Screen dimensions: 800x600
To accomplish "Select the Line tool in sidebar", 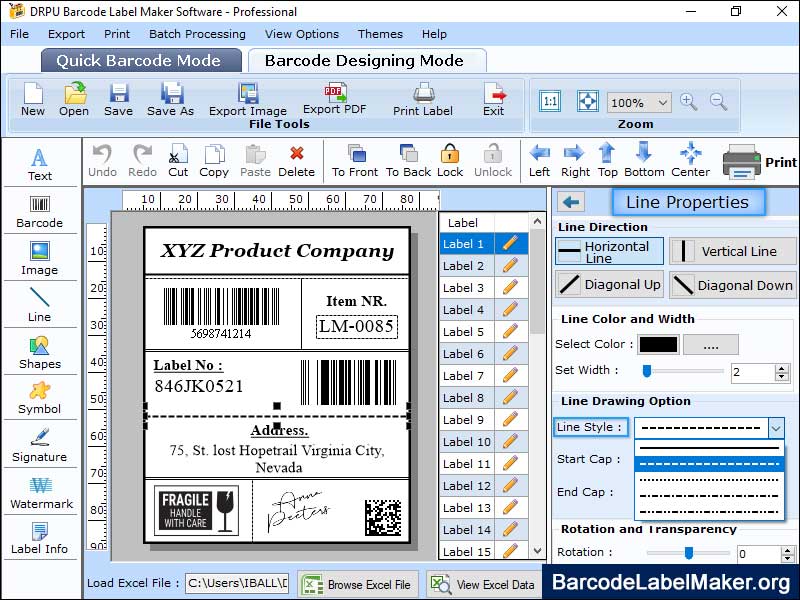I will (x=39, y=305).
